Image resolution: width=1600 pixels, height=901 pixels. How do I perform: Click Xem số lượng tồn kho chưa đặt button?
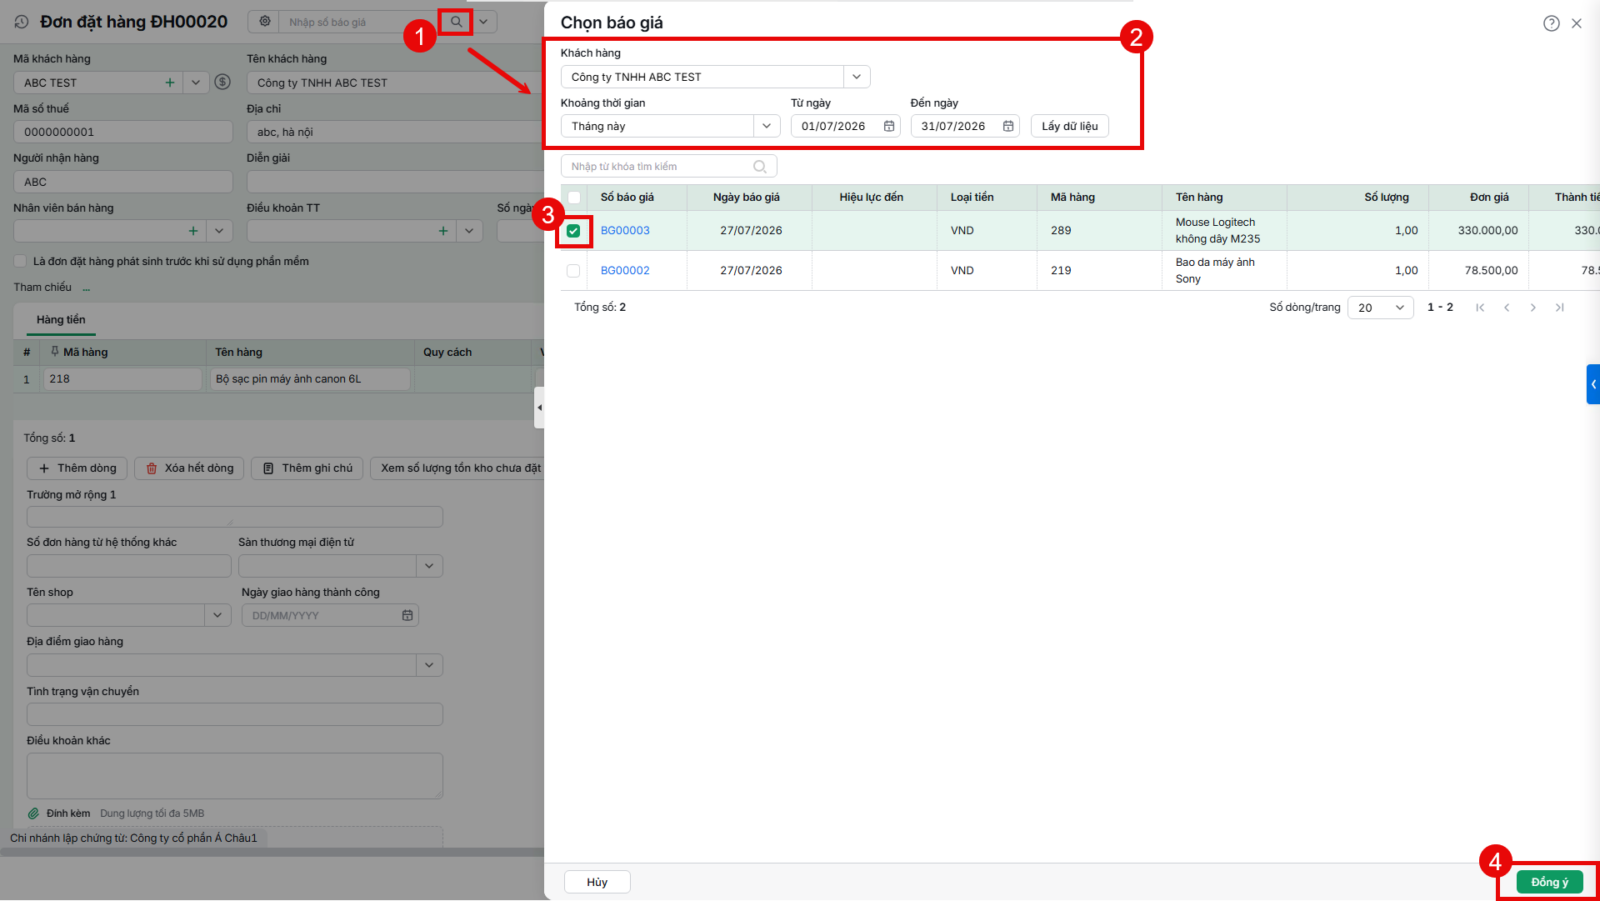[457, 468]
